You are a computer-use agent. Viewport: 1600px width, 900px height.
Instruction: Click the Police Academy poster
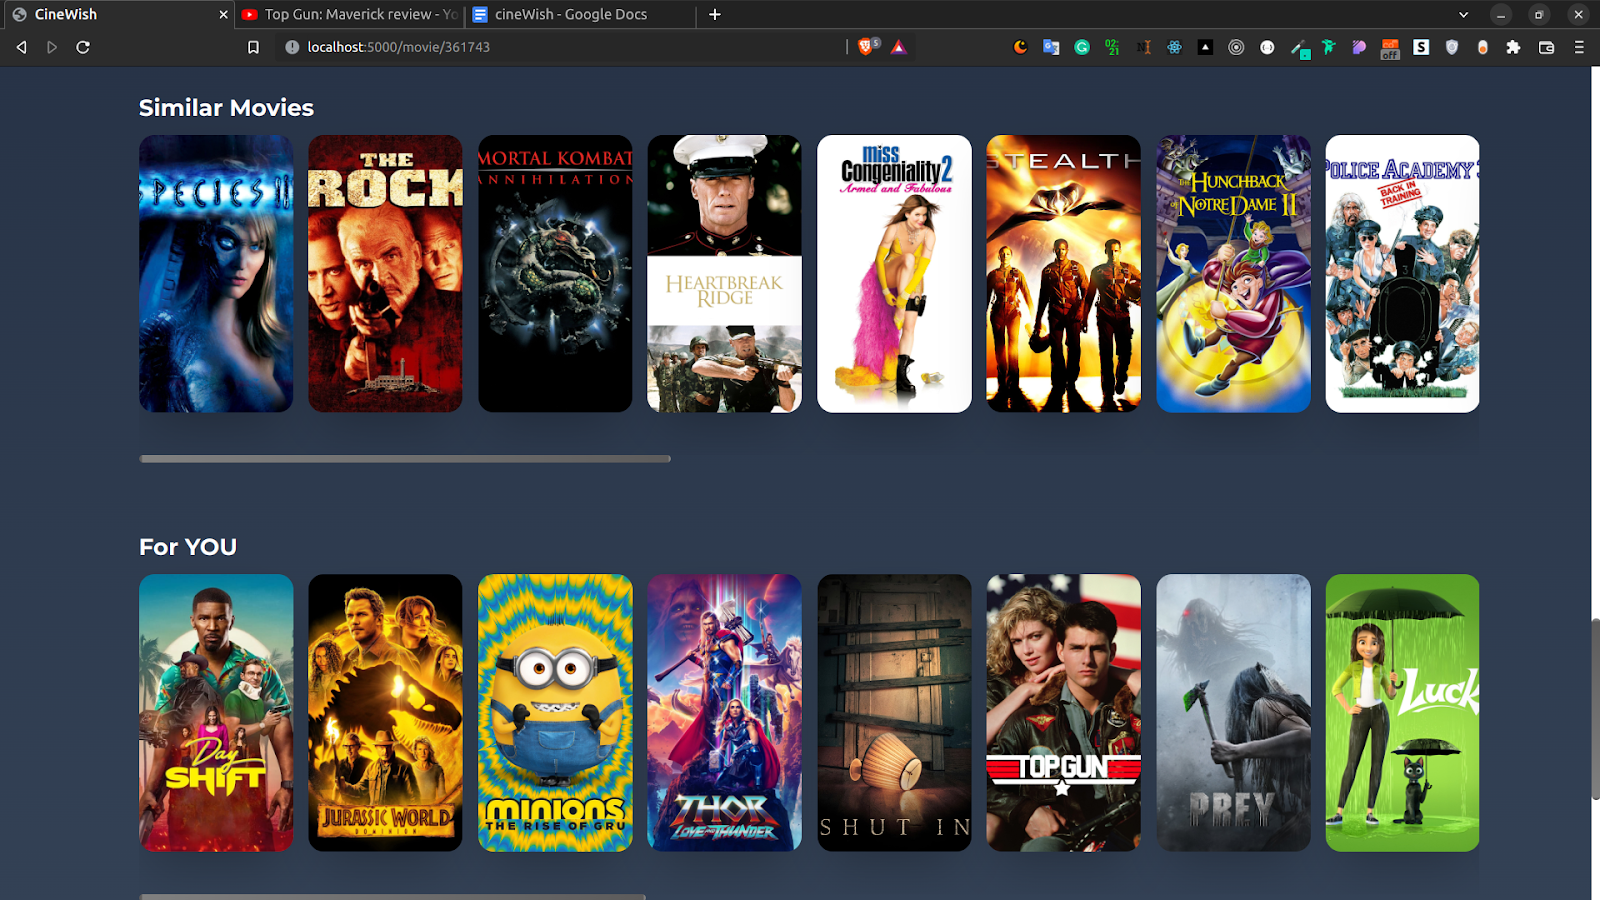tap(1402, 274)
